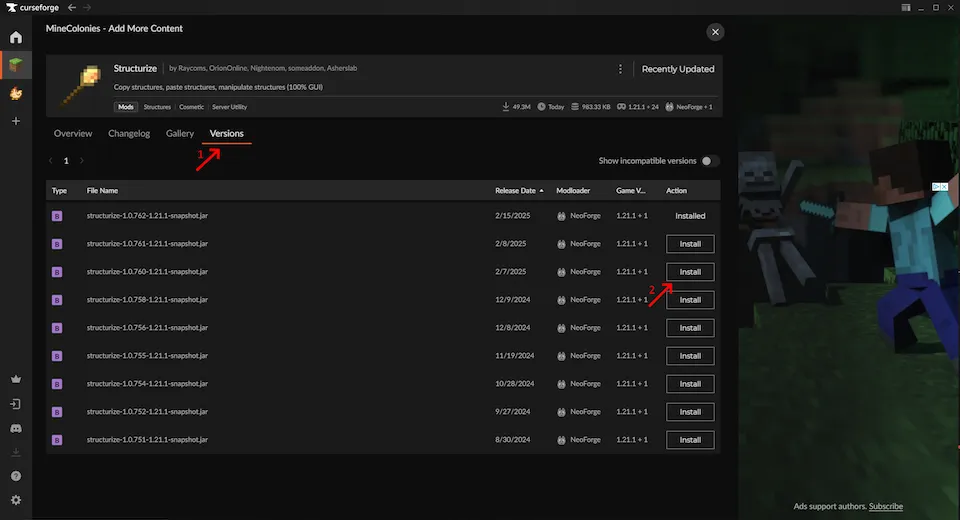This screenshot has width=960, height=520.
Task: Install structurize-1.0.758 snapshot
Action: point(690,300)
